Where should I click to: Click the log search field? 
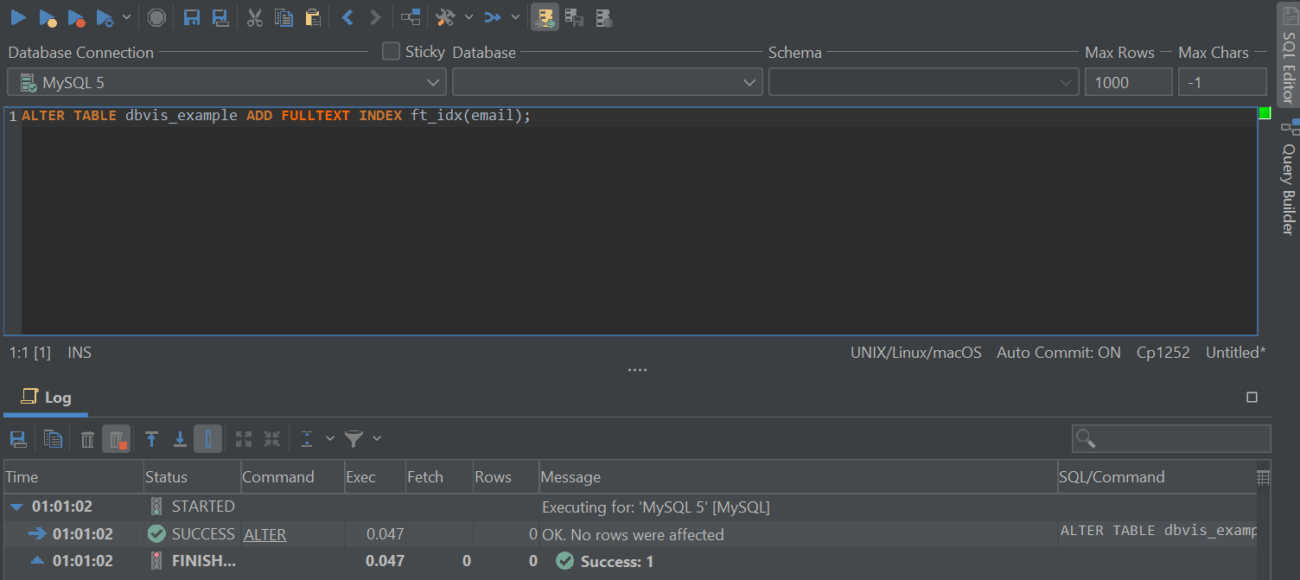pos(1170,438)
